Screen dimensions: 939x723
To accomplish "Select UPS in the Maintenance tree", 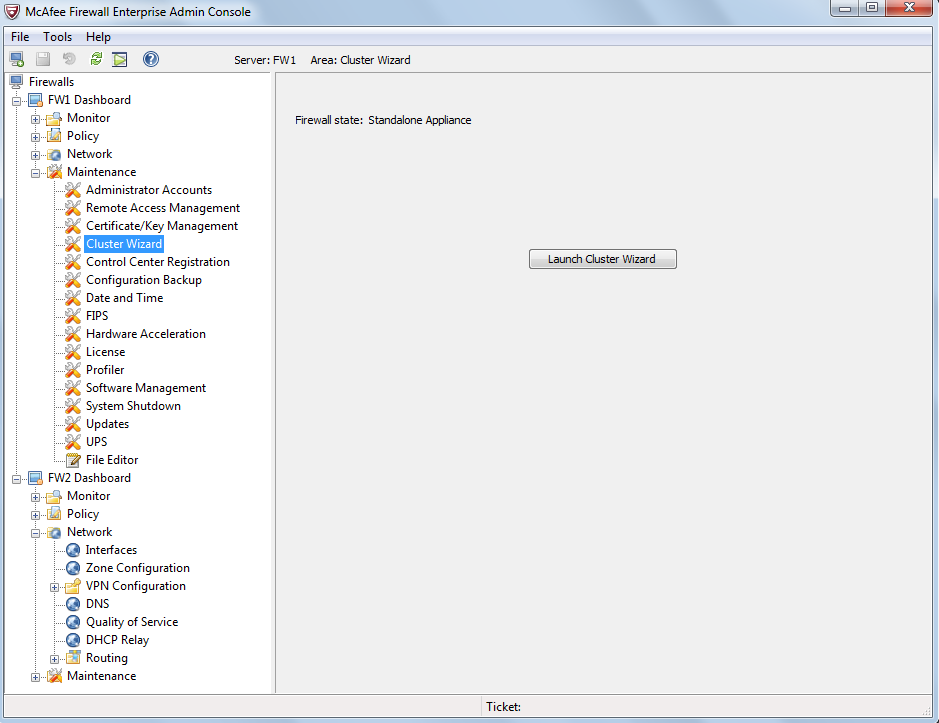I will coord(96,441).
